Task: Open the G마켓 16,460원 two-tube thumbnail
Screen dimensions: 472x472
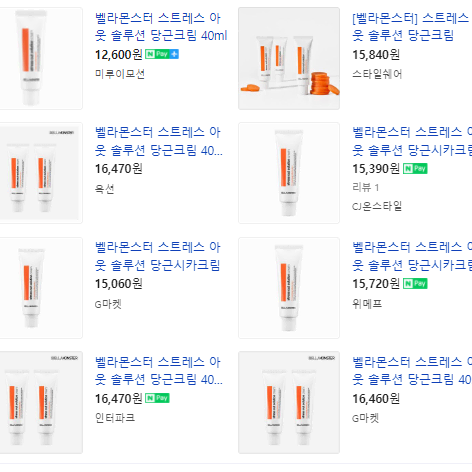Action: click(289, 402)
